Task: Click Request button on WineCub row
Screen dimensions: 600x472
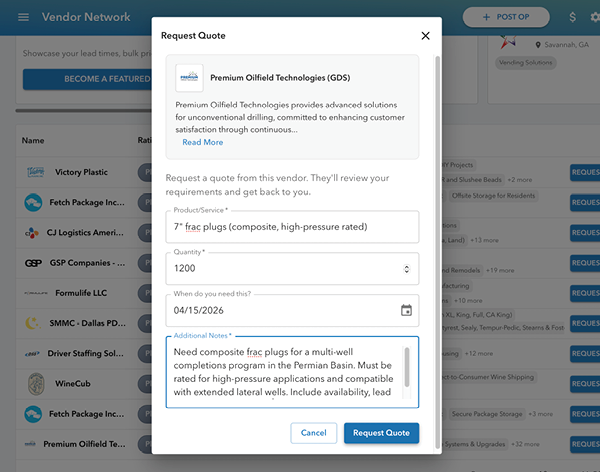Action: (585, 384)
